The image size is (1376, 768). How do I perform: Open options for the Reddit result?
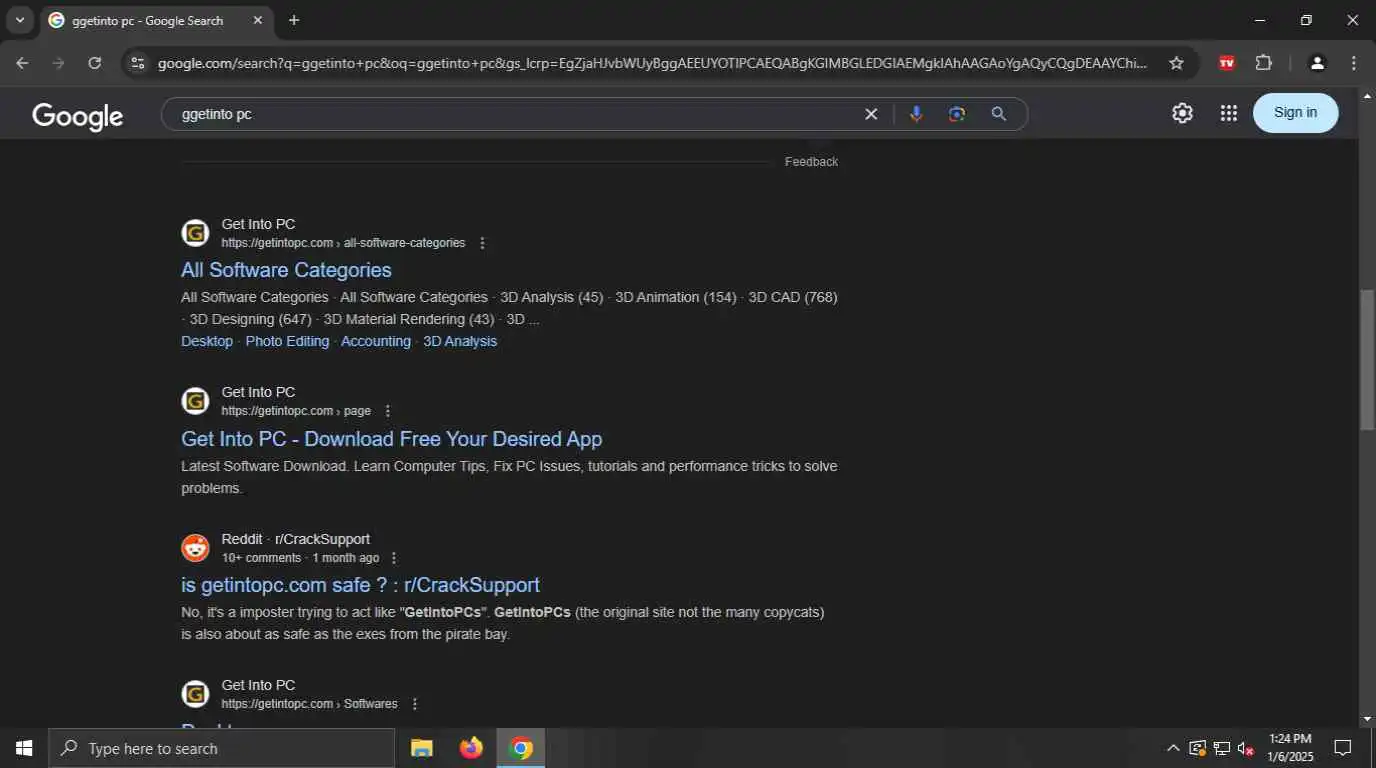coord(394,558)
